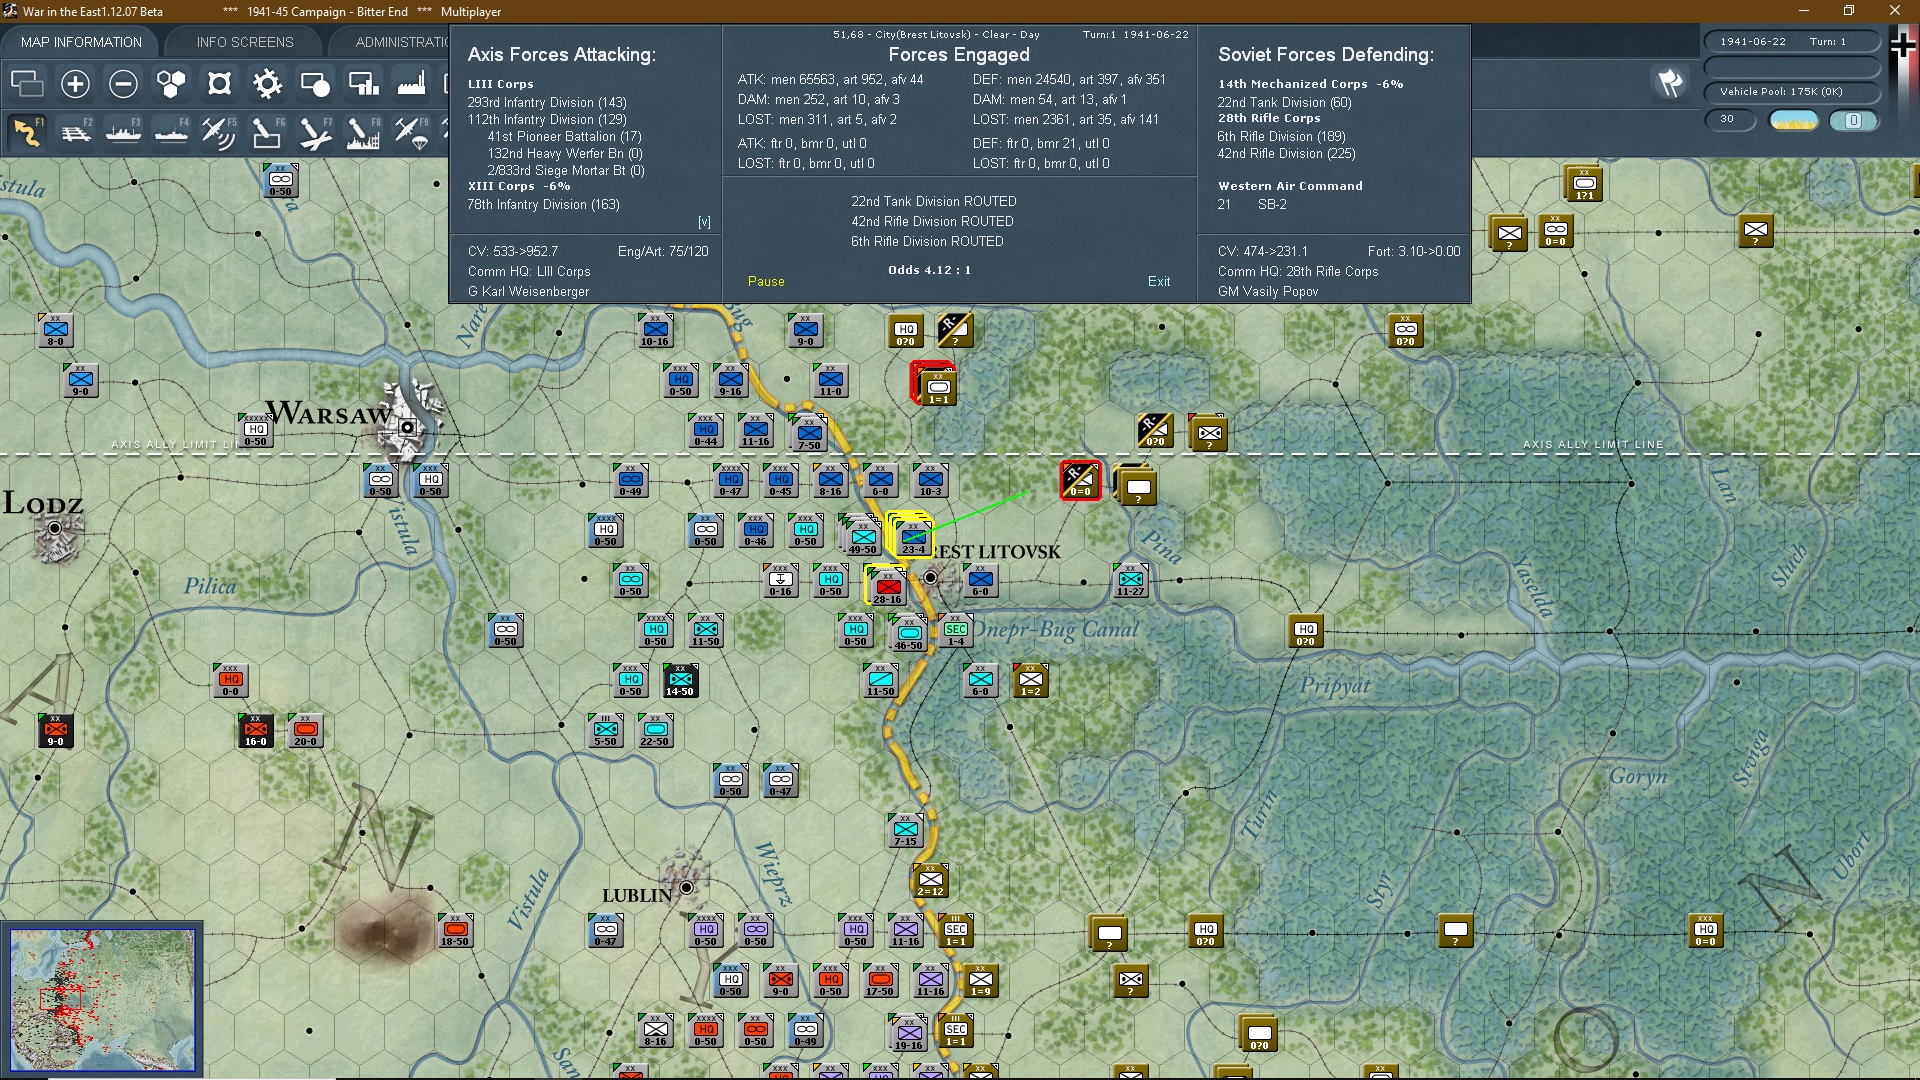Select the 10-16 infantry unit counter

[655, 330]
